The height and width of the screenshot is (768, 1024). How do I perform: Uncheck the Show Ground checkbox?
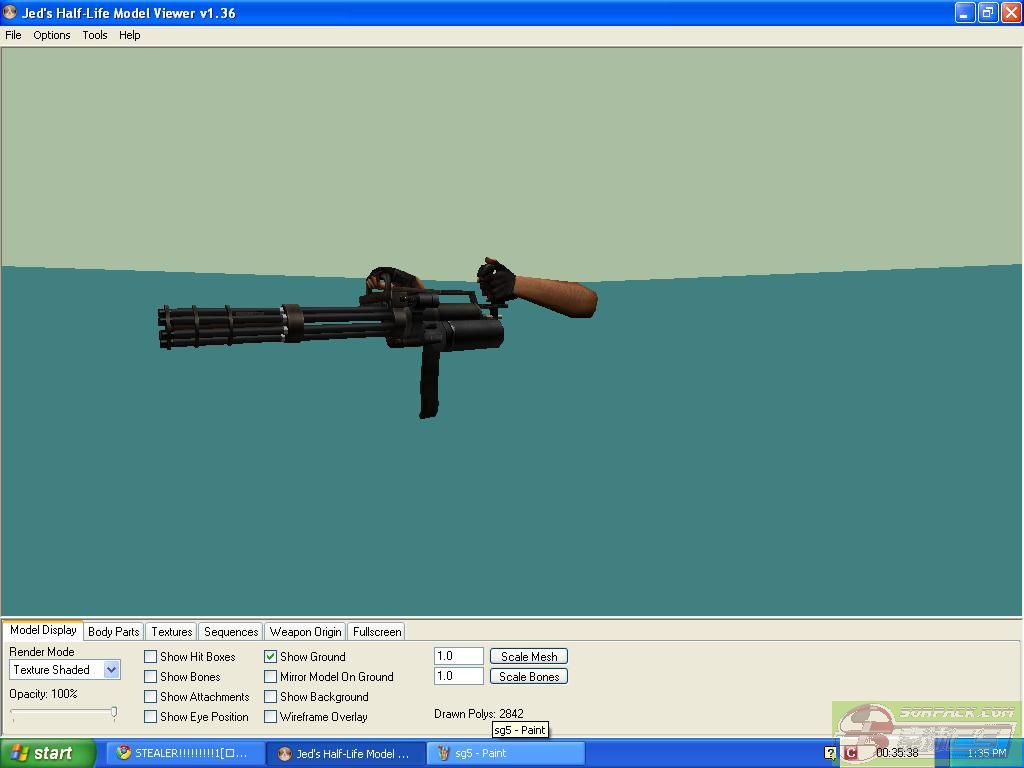tap(271, 657)
